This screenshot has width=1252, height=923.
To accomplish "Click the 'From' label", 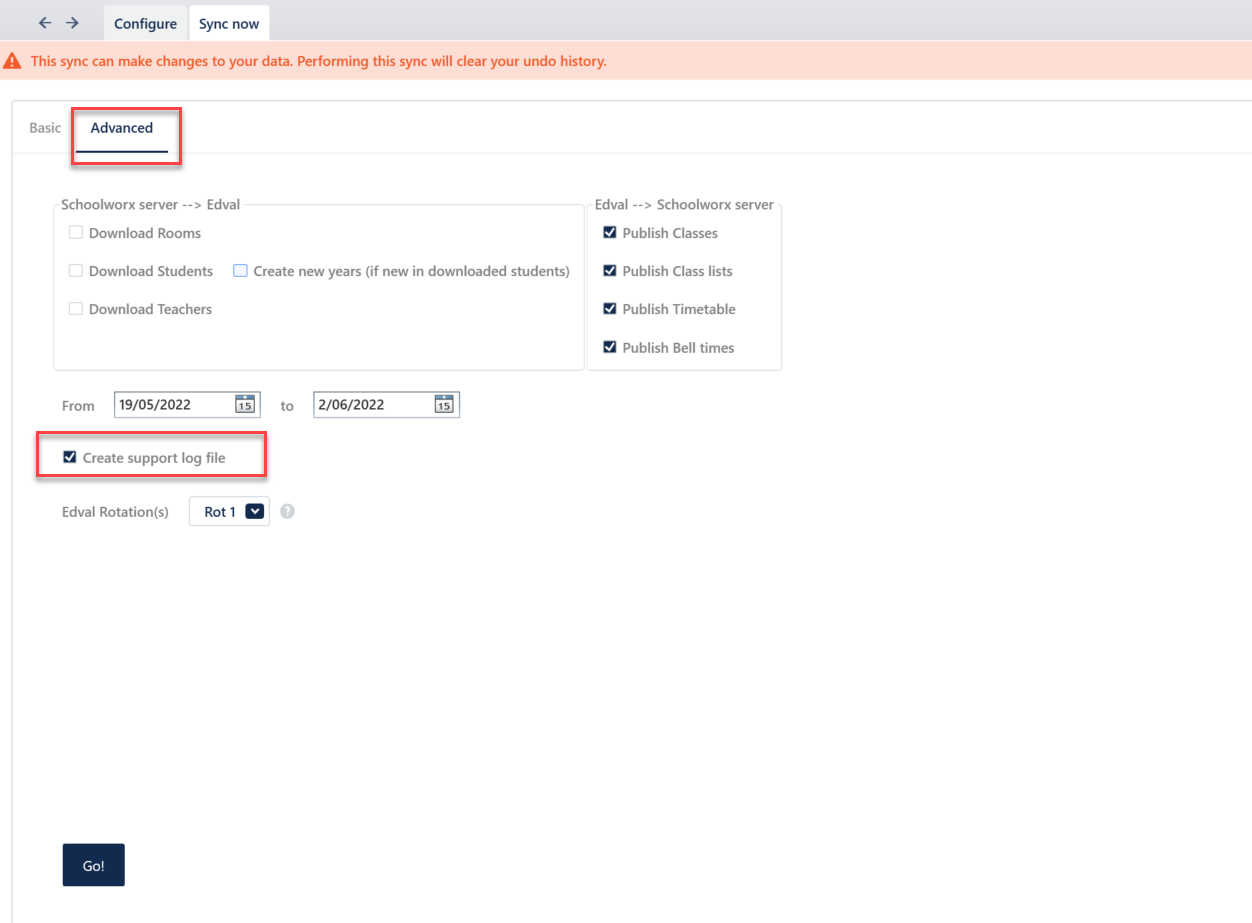I will pyautogui.click(x=78, y=406).
